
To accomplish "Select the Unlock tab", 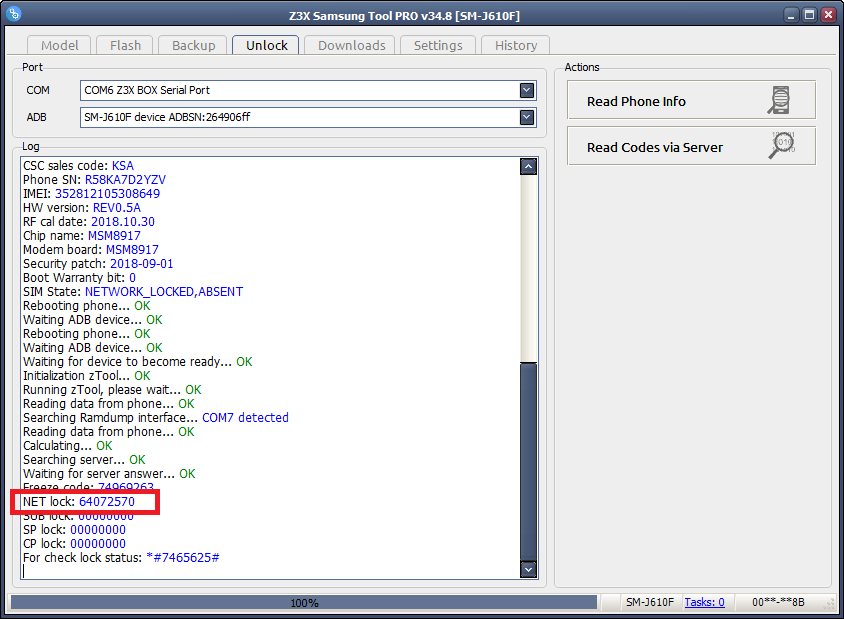I will [x=266, y=45].
